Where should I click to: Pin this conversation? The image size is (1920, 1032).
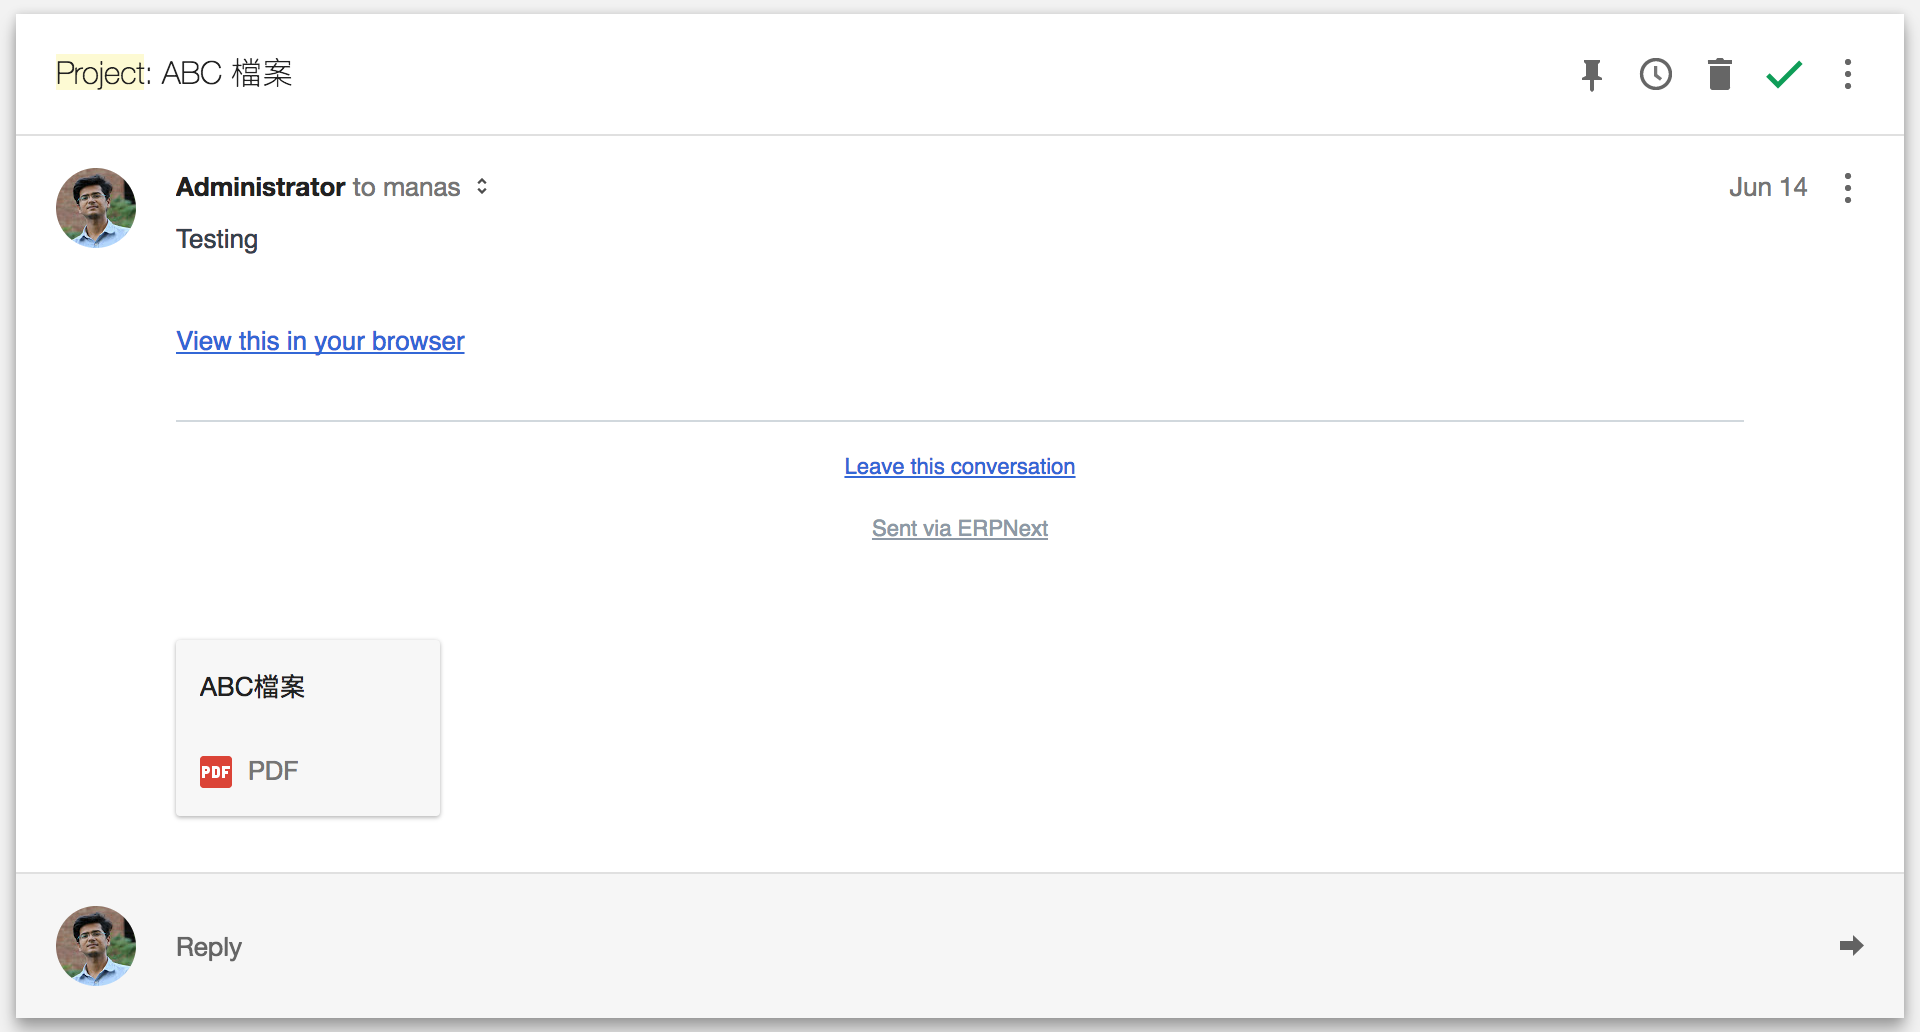(1592, 74)
